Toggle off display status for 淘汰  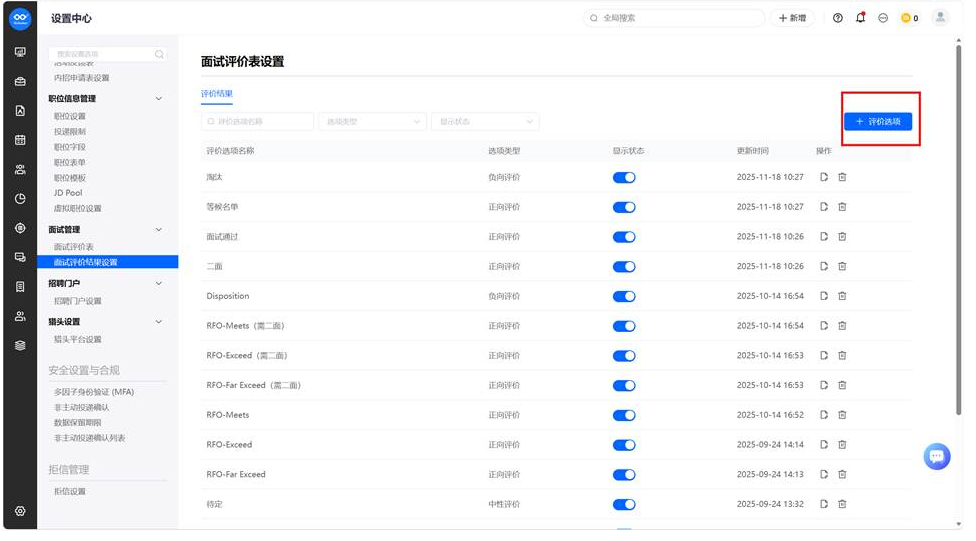coord(624,177)
